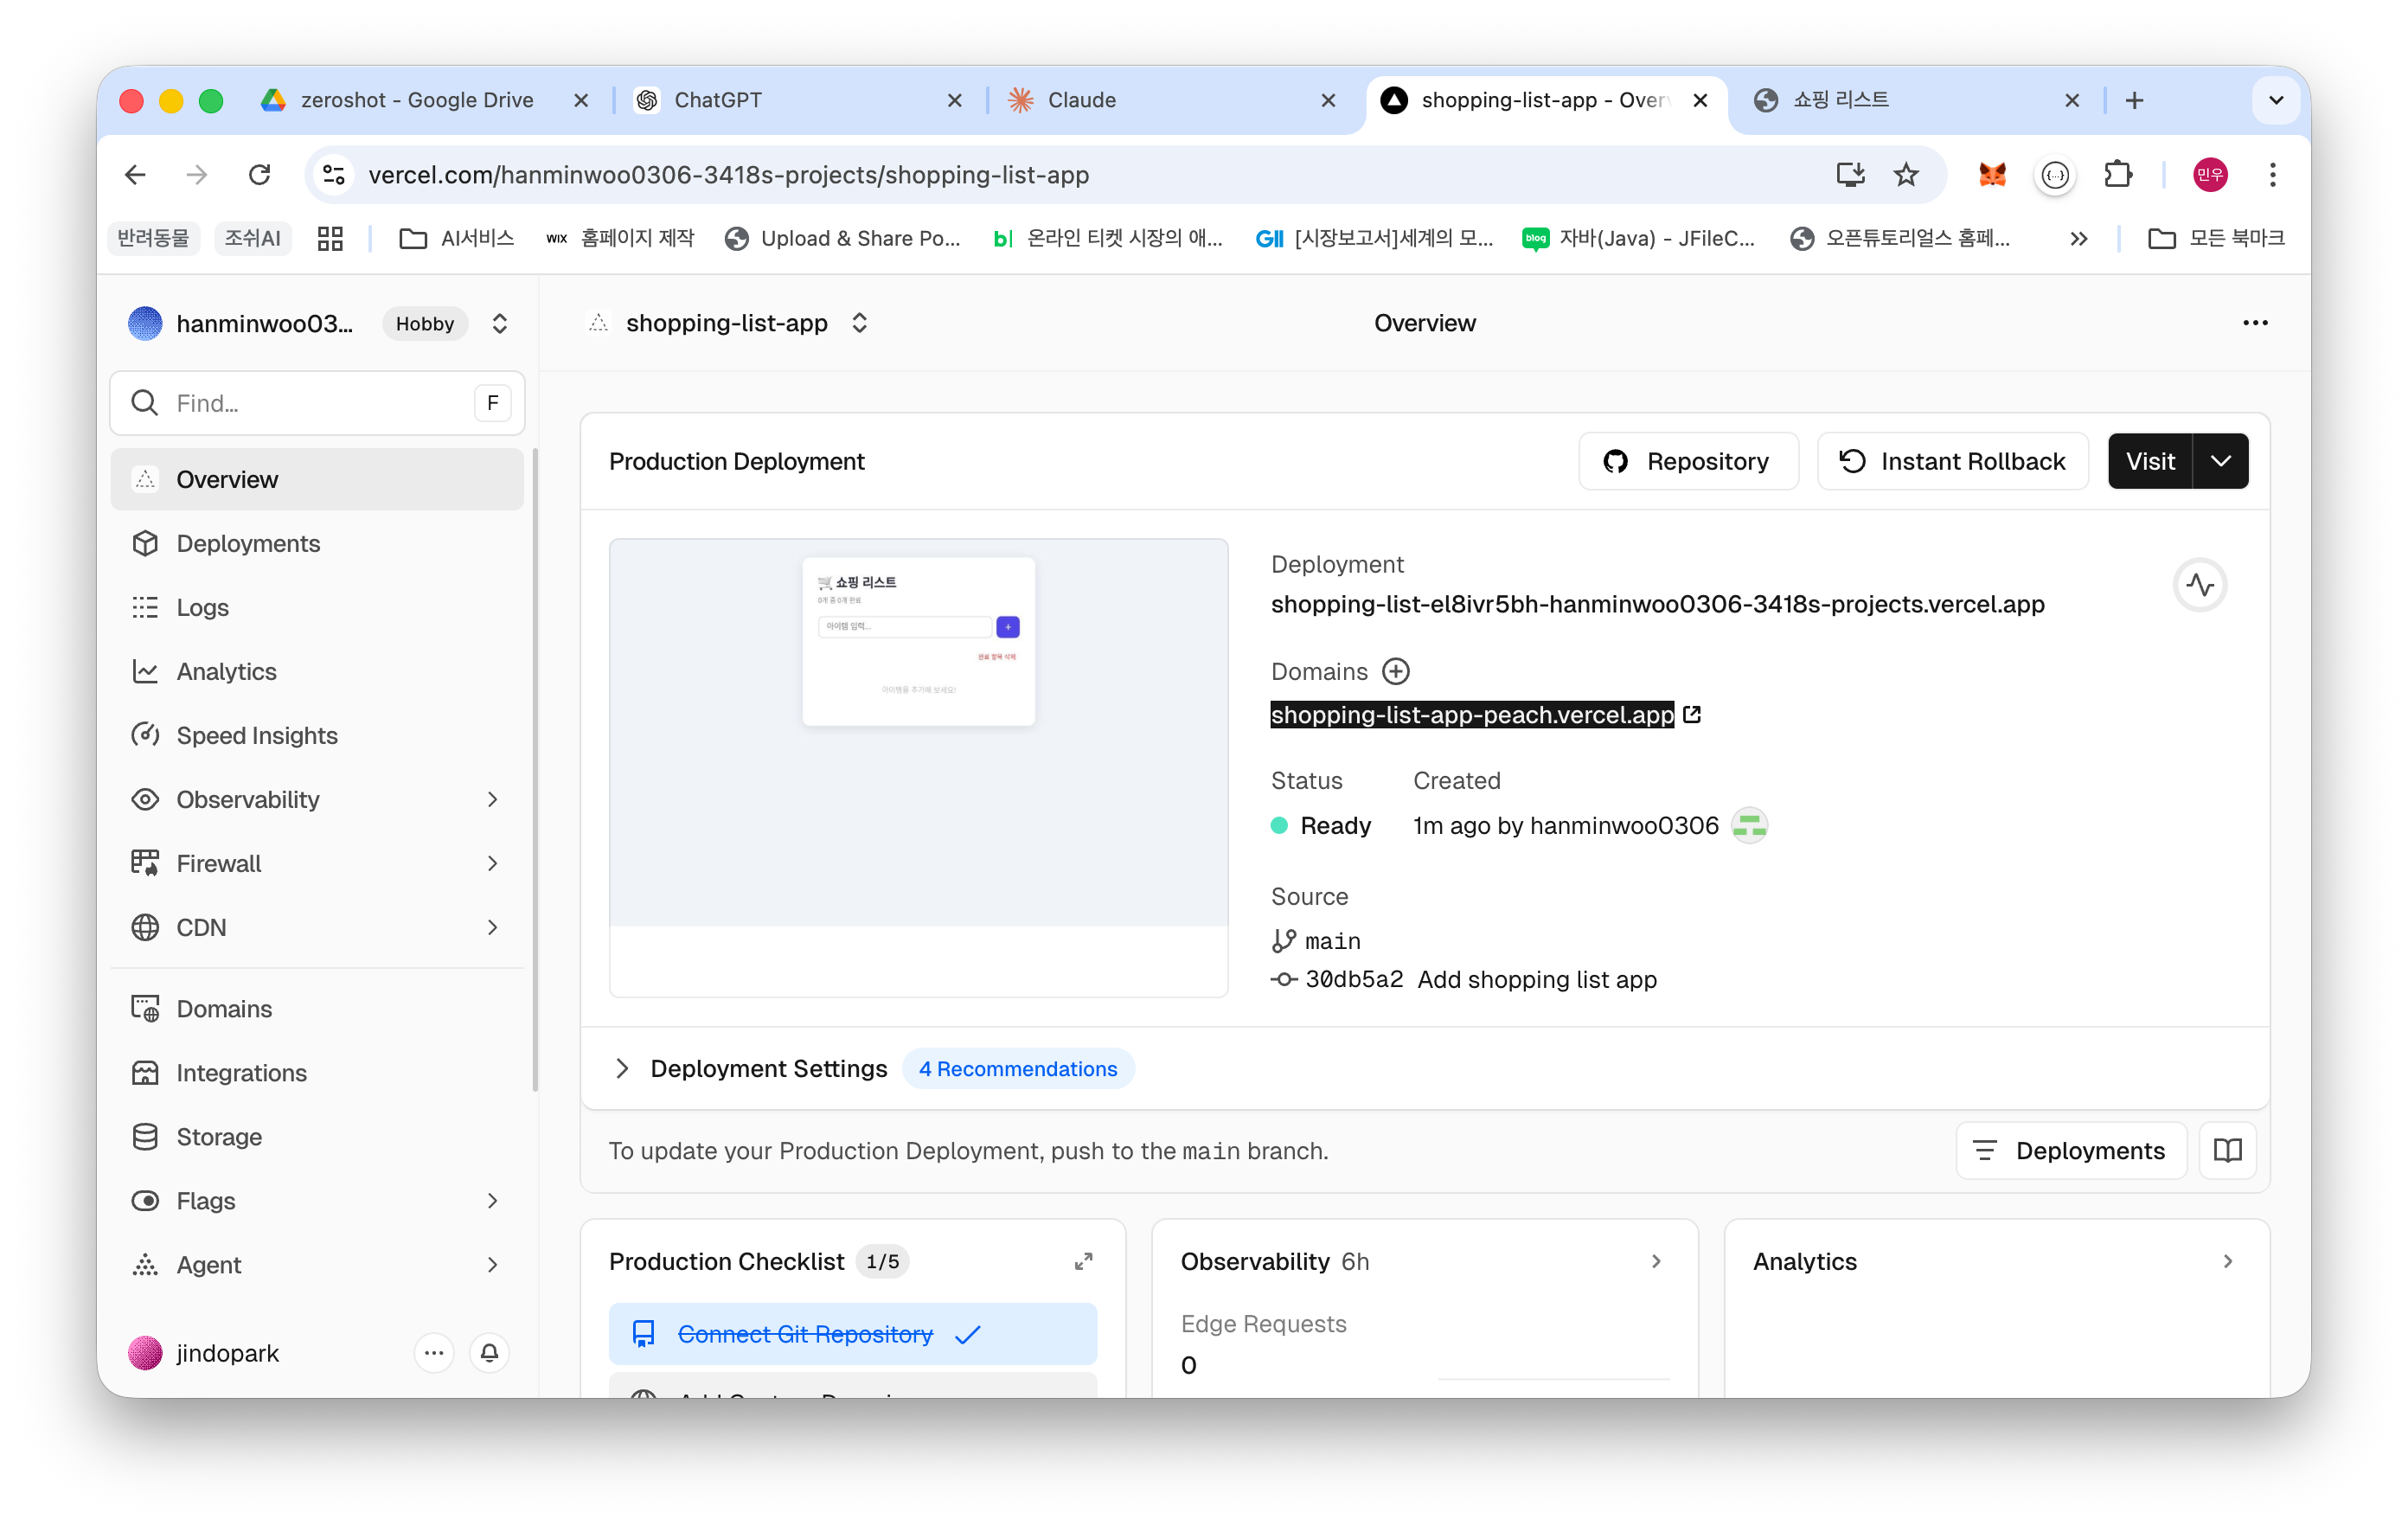Expand the Production Checklist panel
2408x1526 pixels.
click(x=1083, y=1262)
